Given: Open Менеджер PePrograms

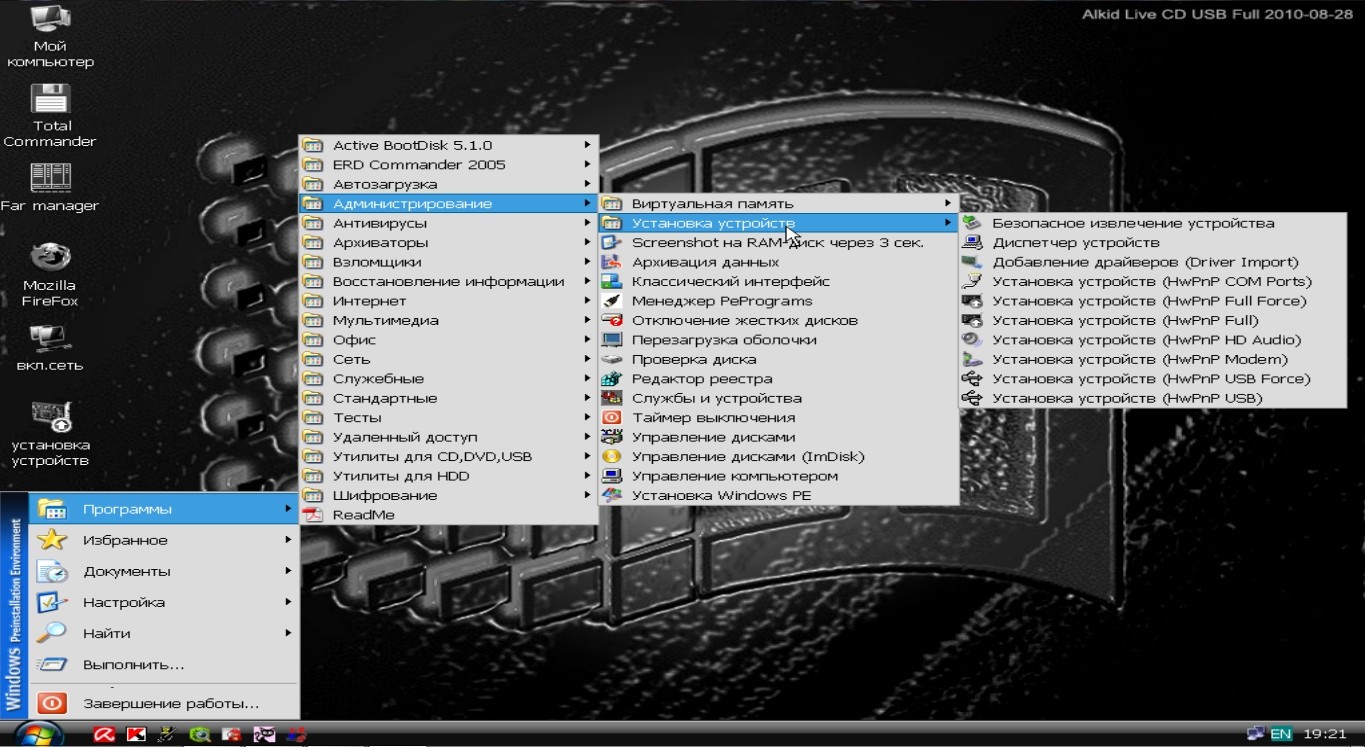Looking at the screenshot, I should 778,301.
